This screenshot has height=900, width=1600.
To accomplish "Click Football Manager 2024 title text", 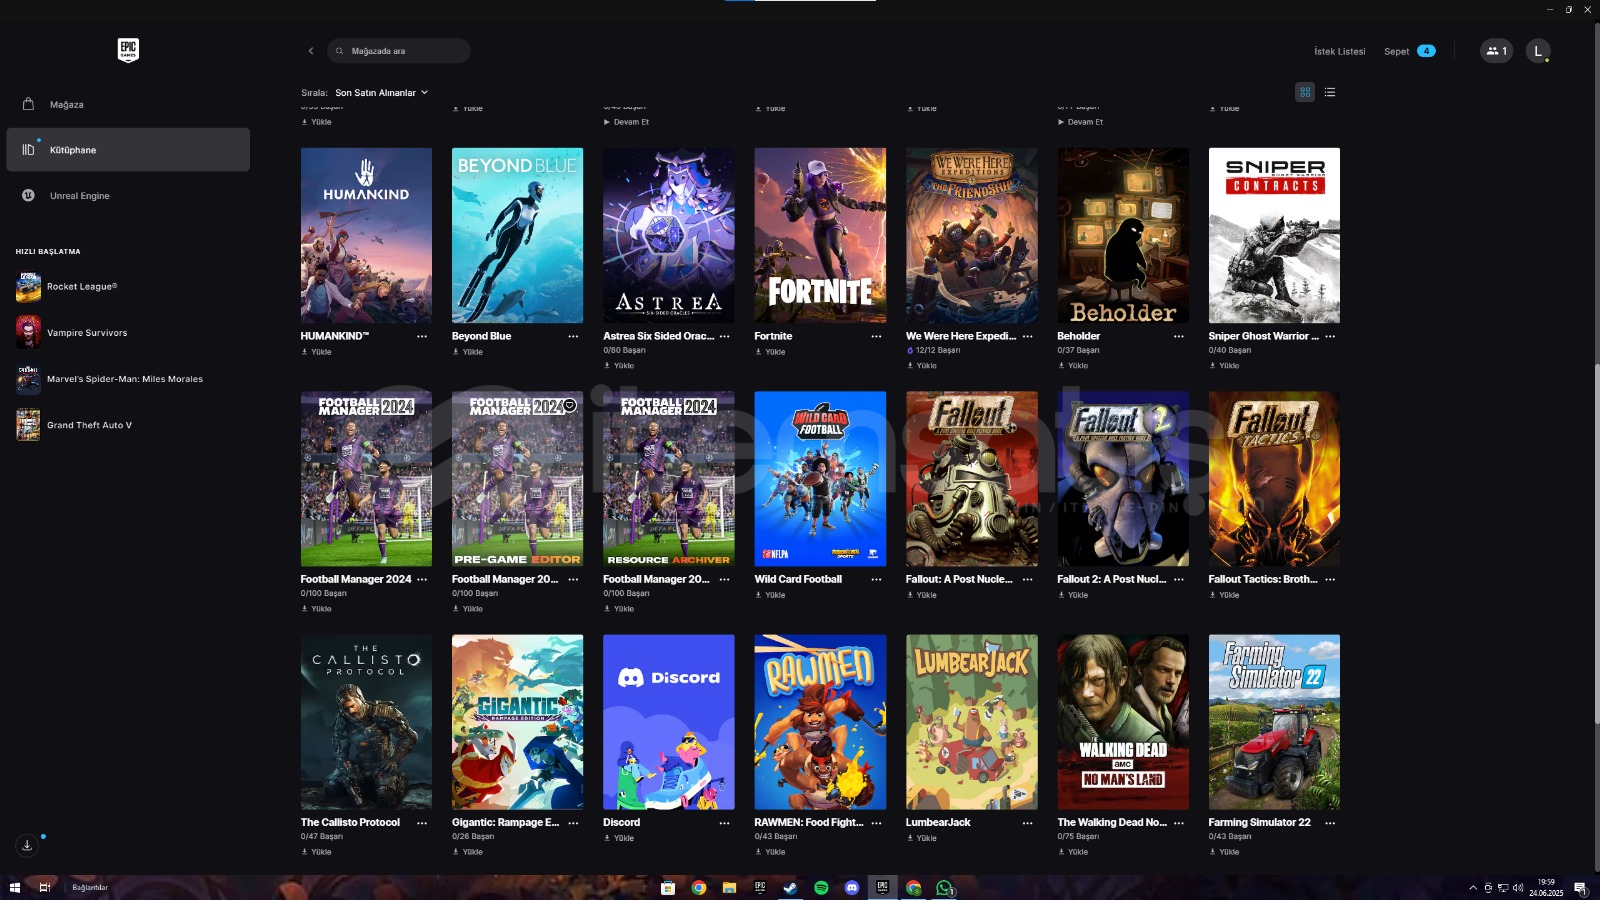I will point(356,579).
